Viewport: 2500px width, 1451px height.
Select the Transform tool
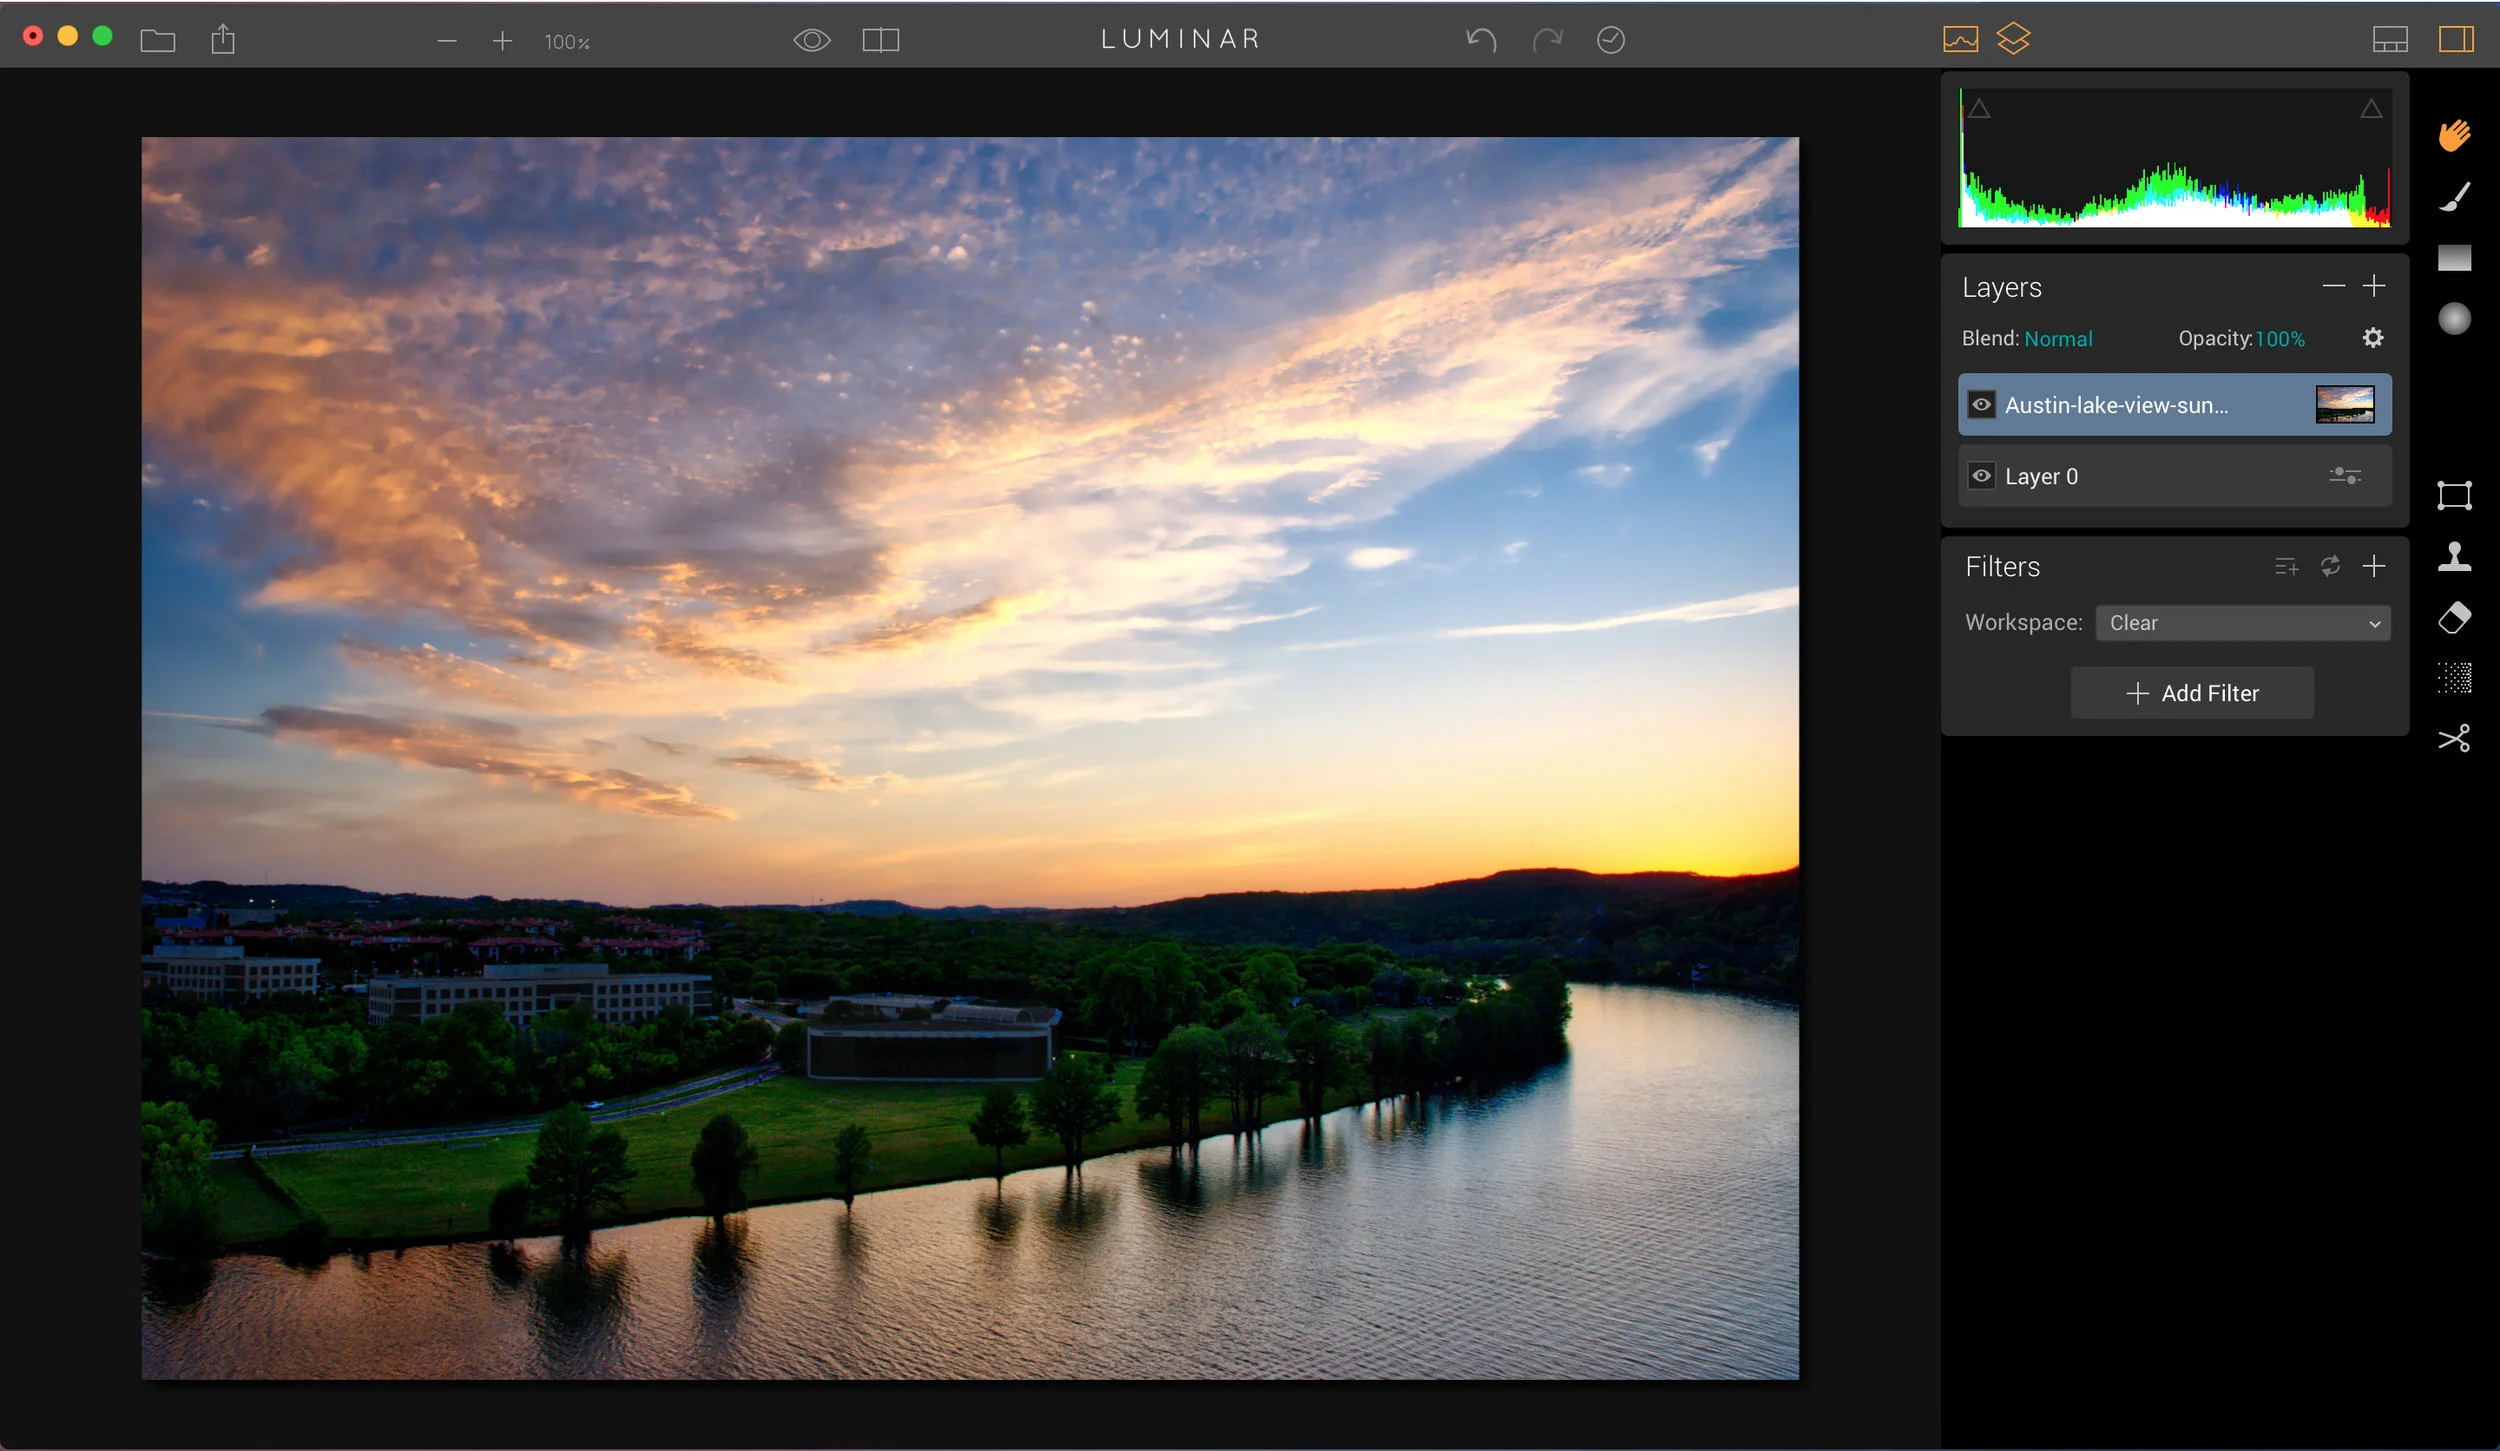[x=2454, y=496]
